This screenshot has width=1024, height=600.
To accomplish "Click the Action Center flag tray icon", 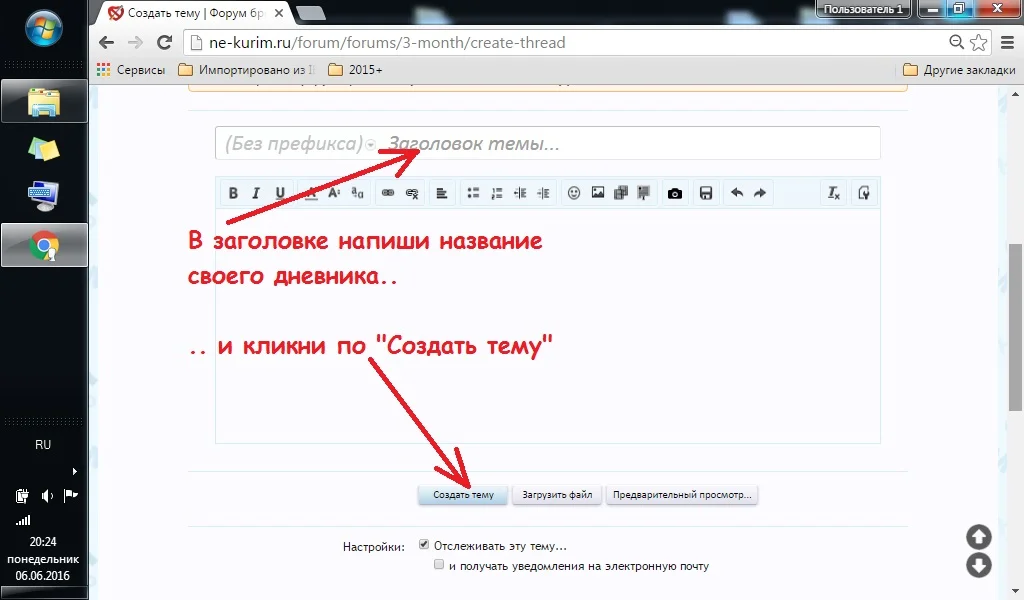I will 71,496.
